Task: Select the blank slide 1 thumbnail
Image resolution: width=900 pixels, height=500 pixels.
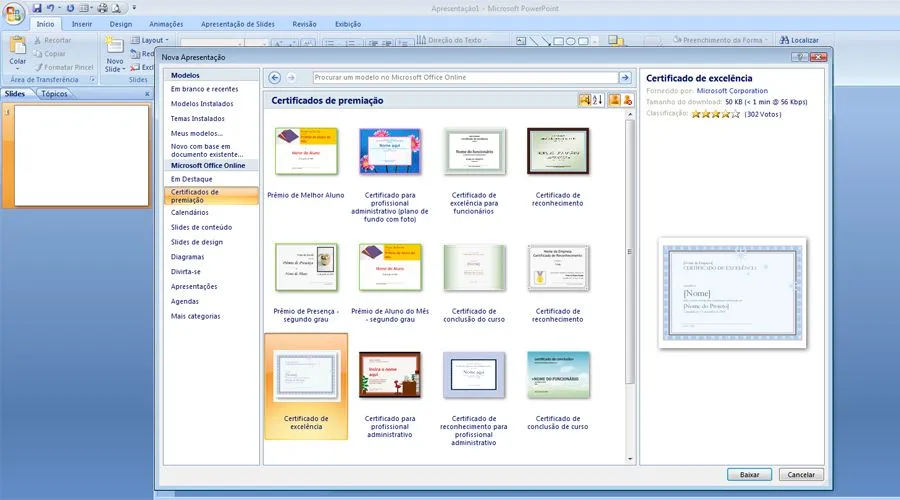Action: point(82,155)
